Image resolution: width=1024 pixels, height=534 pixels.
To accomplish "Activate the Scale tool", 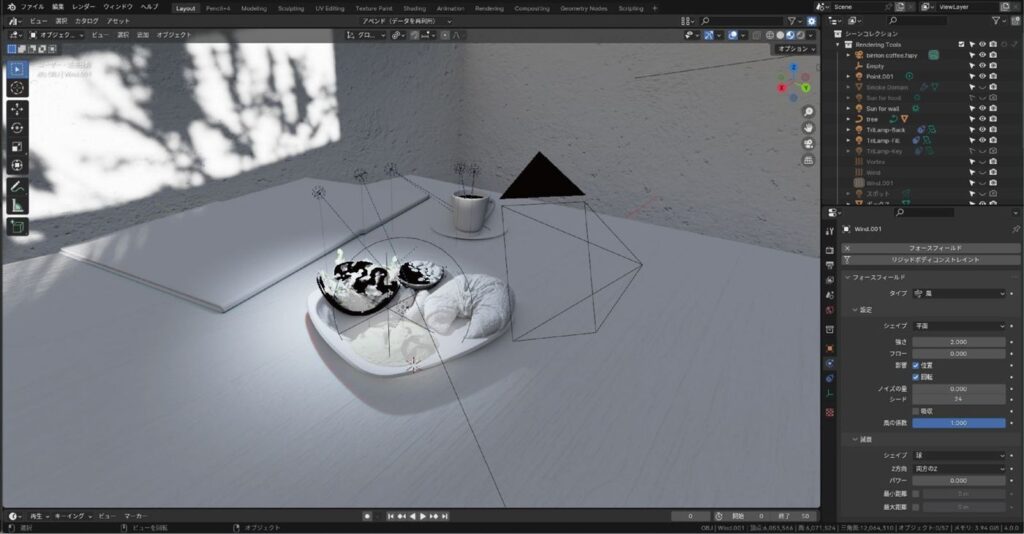I will point(17,147).
